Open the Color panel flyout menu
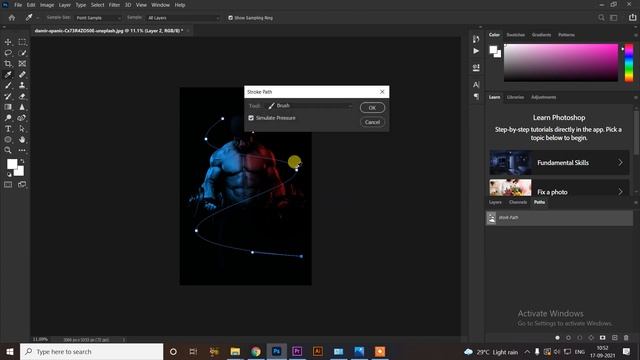The image size is (640, 360). tap(636, 35)
